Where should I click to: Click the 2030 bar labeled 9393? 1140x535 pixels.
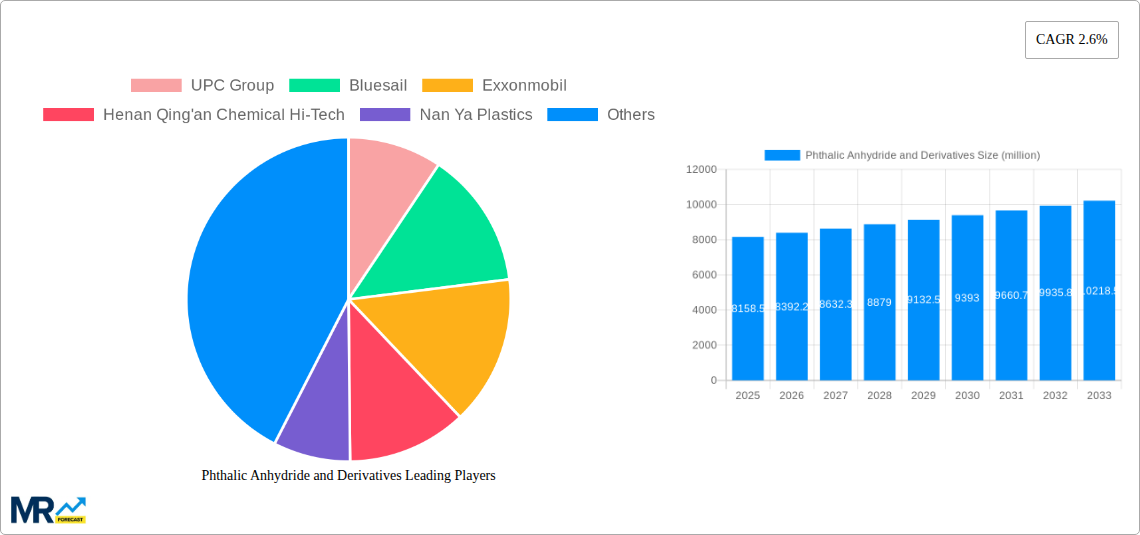(x=968, y=298)
